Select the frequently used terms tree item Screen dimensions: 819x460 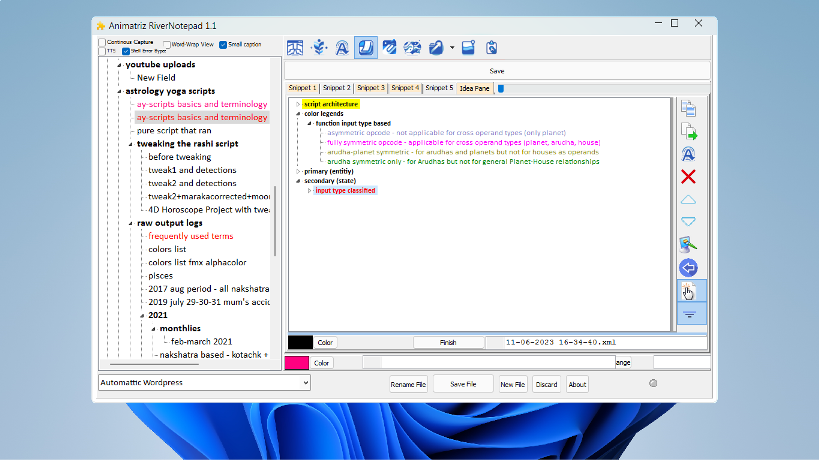click(191, 236)
